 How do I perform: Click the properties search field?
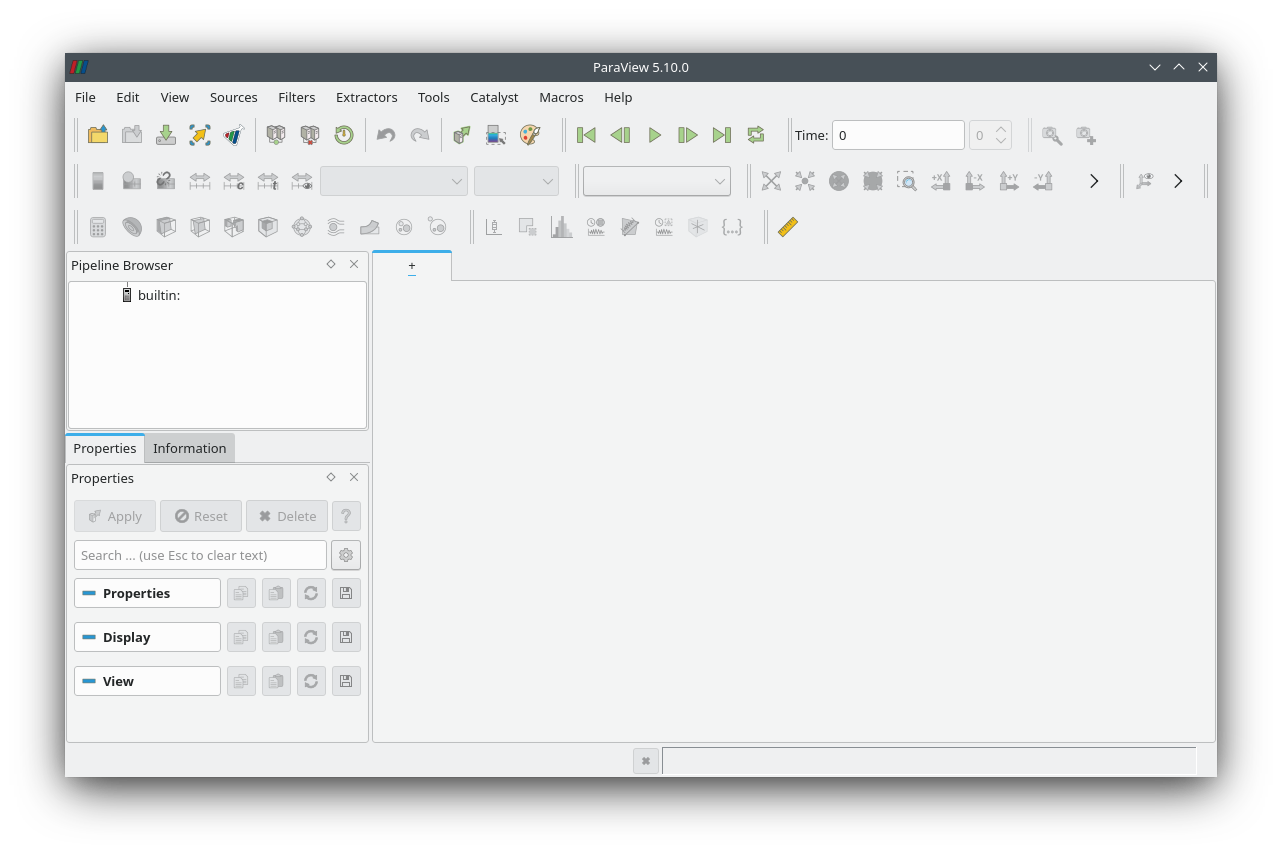(x=200, y=555)
